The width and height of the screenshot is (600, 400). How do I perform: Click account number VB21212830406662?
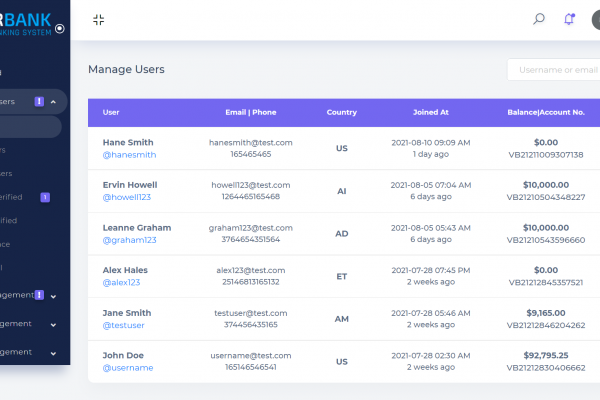(x=546, y=368)
